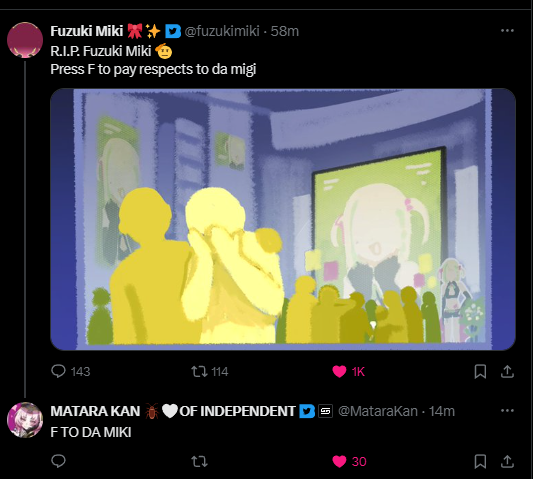The height and width of the screenshot is (479, 533).
Task: Share Fuzuki Miki's tweet
Action: pyautogui.click(x=507, y=371)
